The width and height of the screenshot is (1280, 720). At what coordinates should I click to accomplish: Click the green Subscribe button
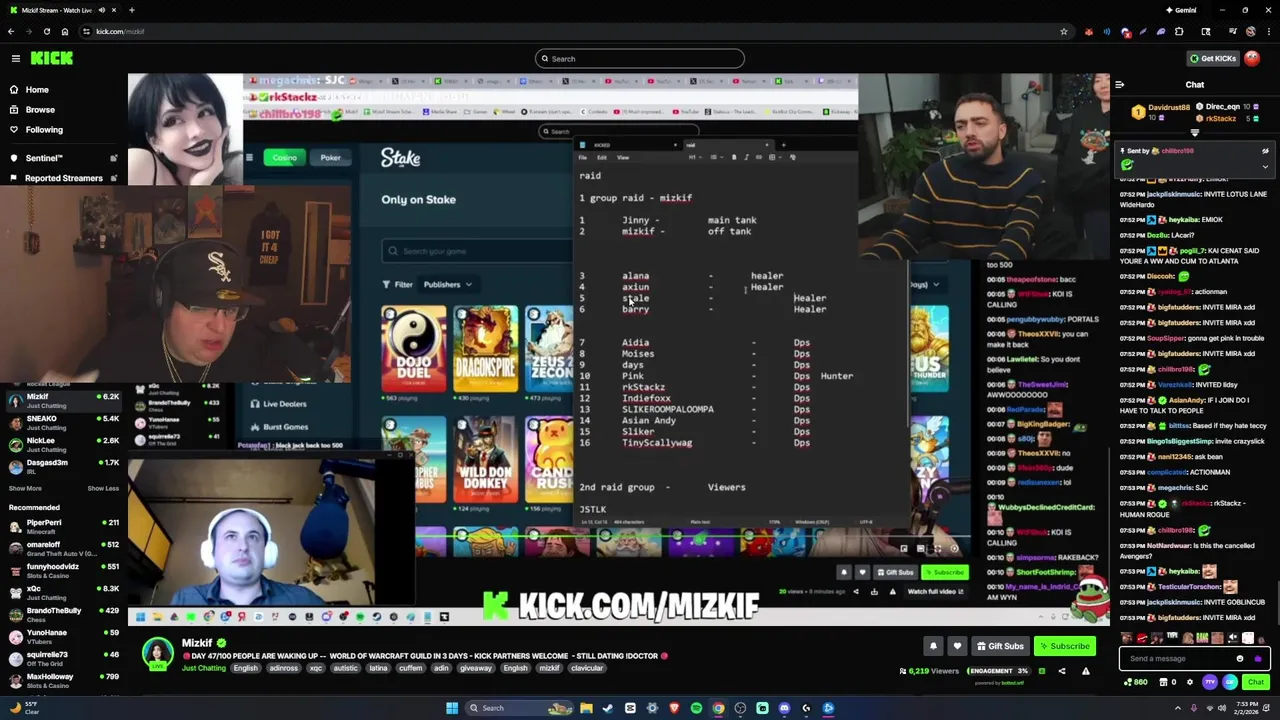tap(1064, 646)
